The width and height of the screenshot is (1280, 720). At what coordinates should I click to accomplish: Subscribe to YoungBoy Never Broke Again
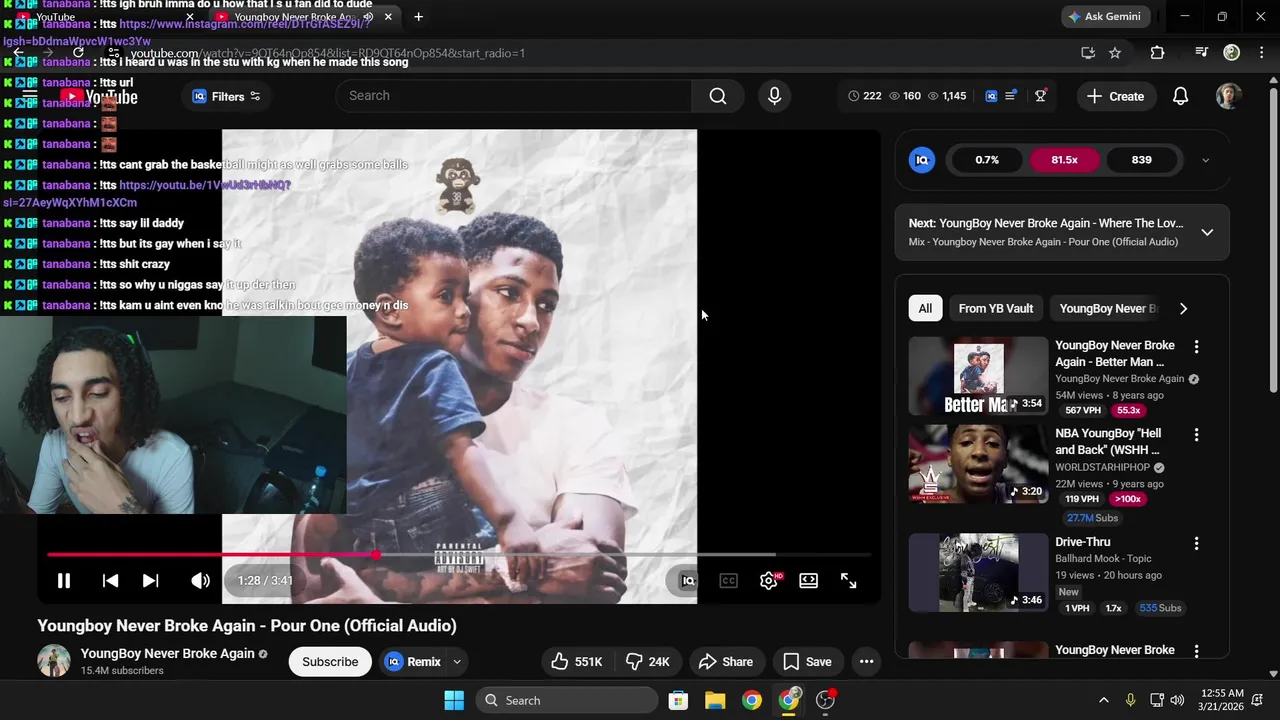tap(330, 661)
